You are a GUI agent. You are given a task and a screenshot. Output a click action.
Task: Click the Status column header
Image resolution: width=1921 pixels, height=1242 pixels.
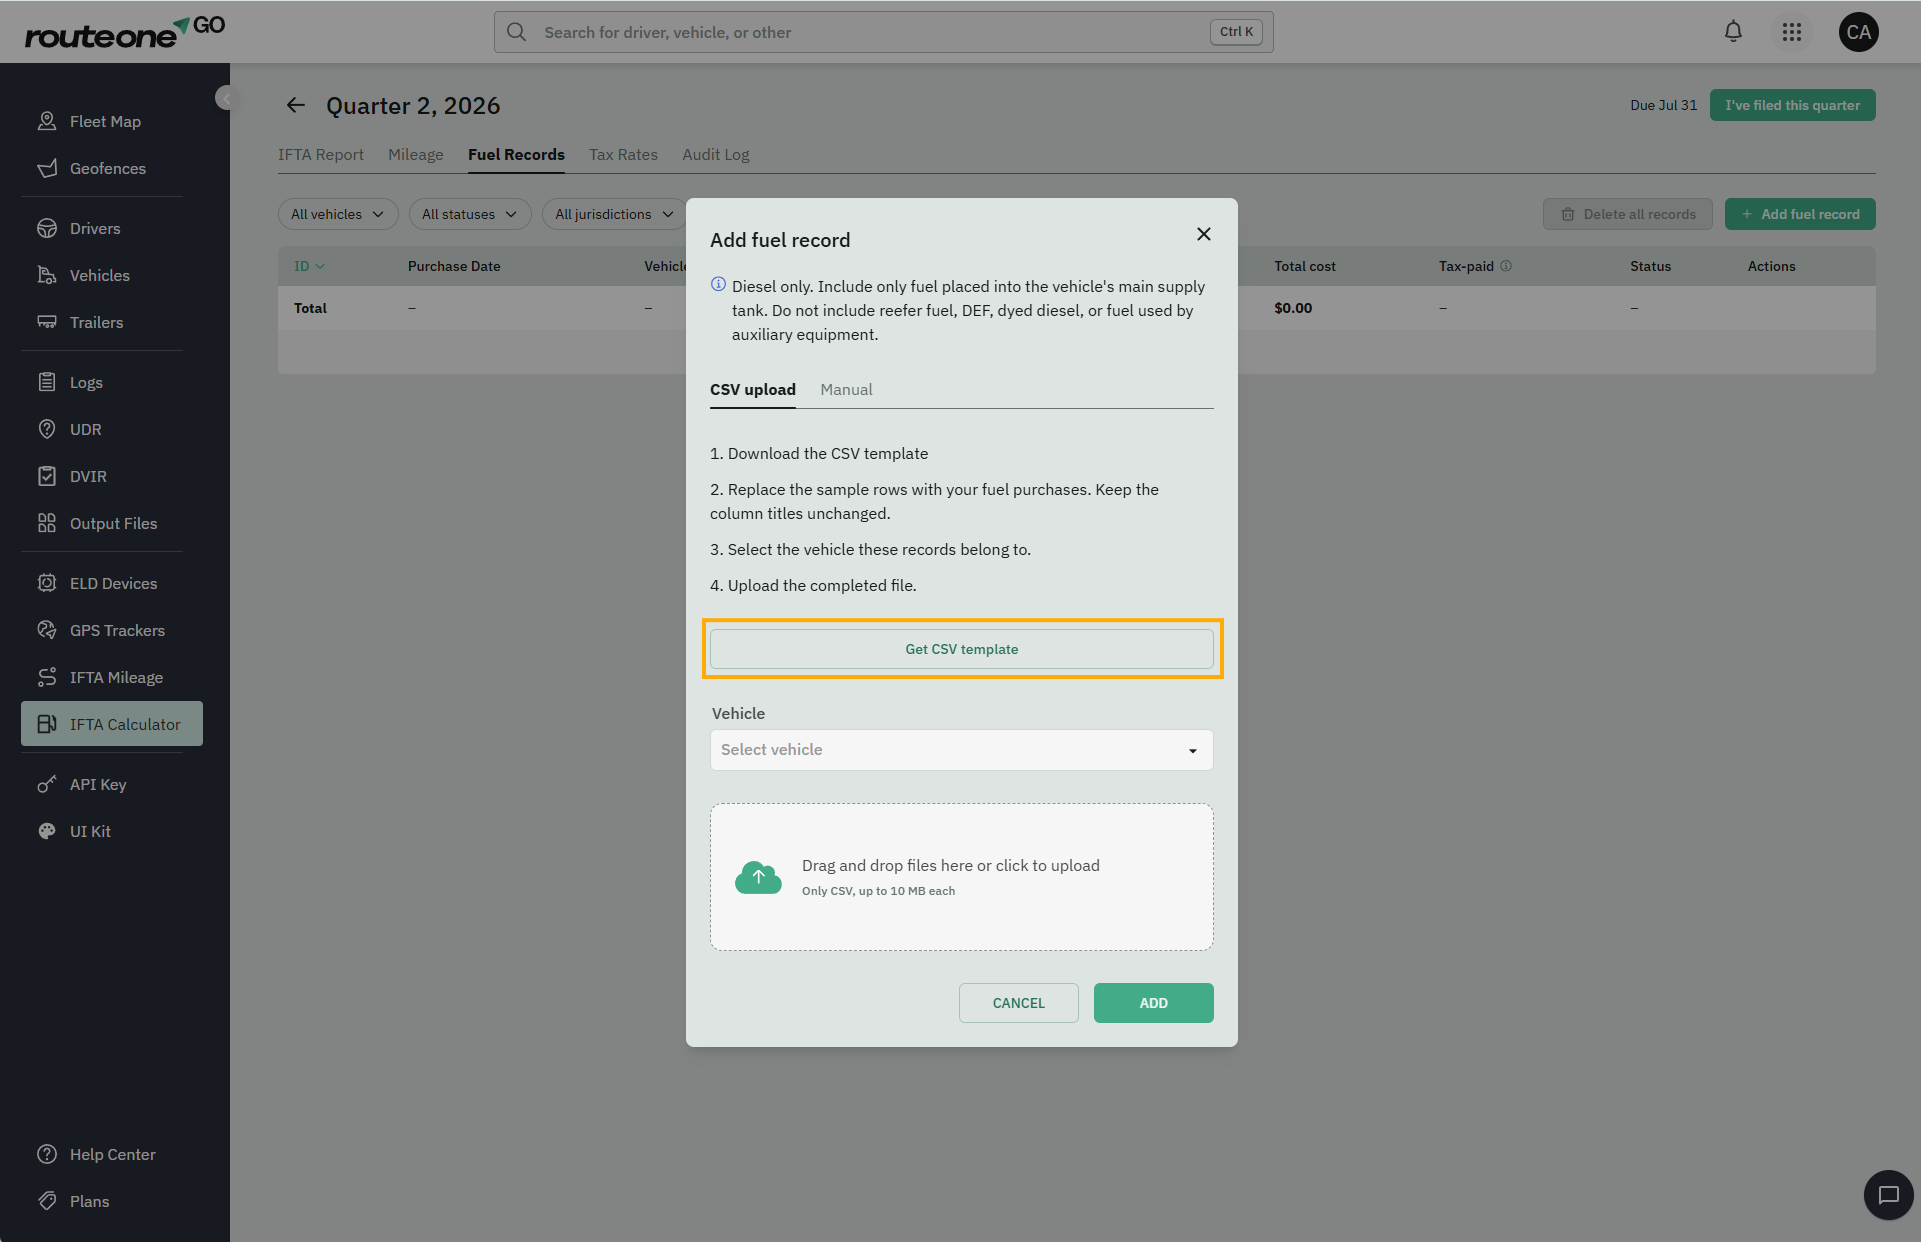1651,266
